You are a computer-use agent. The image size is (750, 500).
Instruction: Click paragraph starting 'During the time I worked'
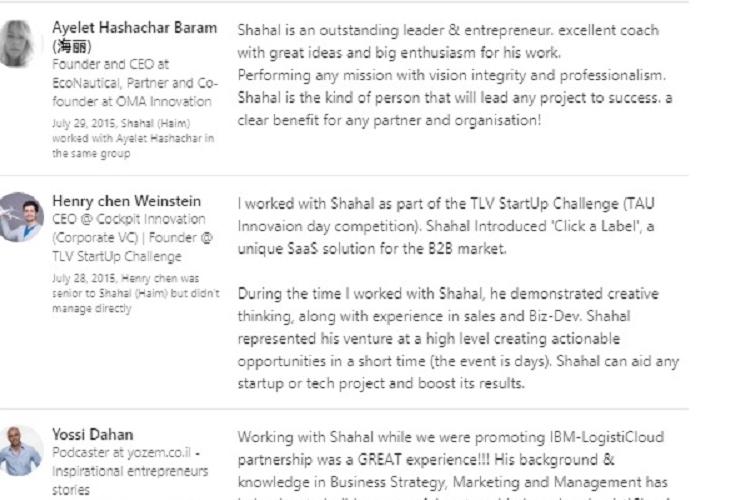(x=458, y=339)
